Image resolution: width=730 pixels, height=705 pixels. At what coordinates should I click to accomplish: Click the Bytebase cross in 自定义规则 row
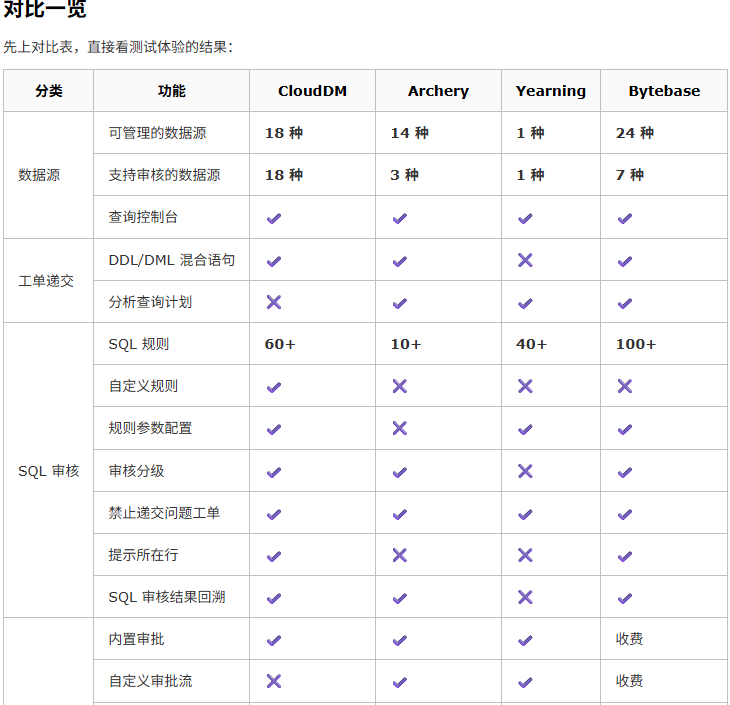tap(625, 386)
